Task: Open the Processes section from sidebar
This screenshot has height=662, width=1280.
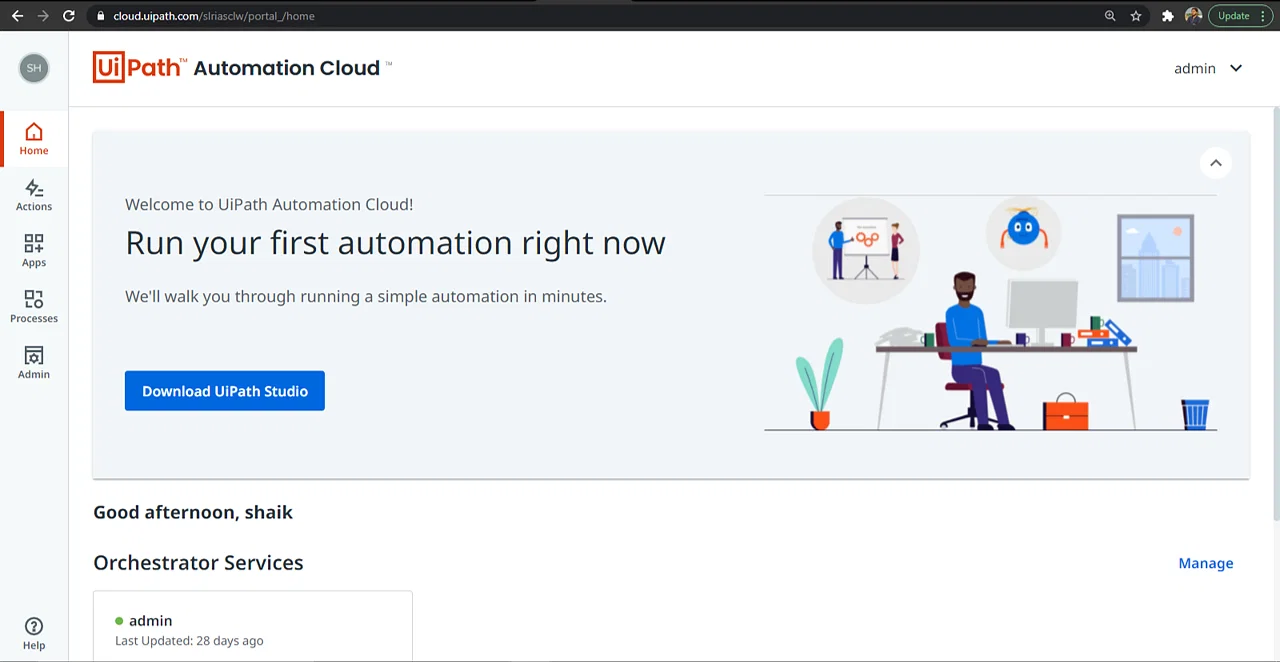Action: 33,306
